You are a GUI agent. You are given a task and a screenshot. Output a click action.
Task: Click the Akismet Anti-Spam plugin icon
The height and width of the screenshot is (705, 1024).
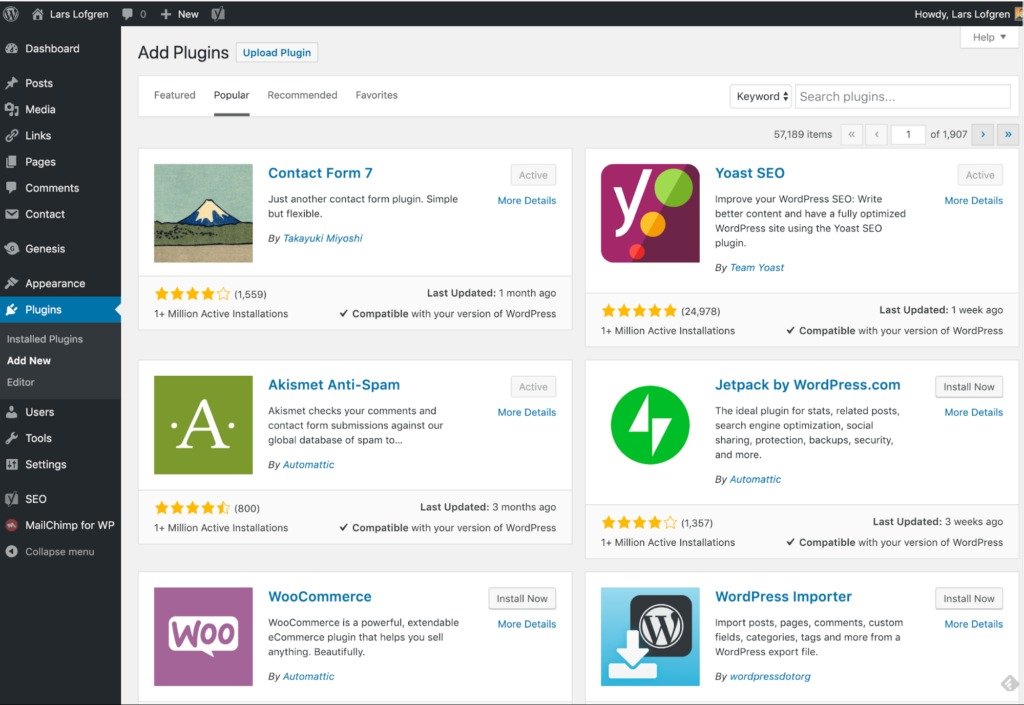click(203, 425)
